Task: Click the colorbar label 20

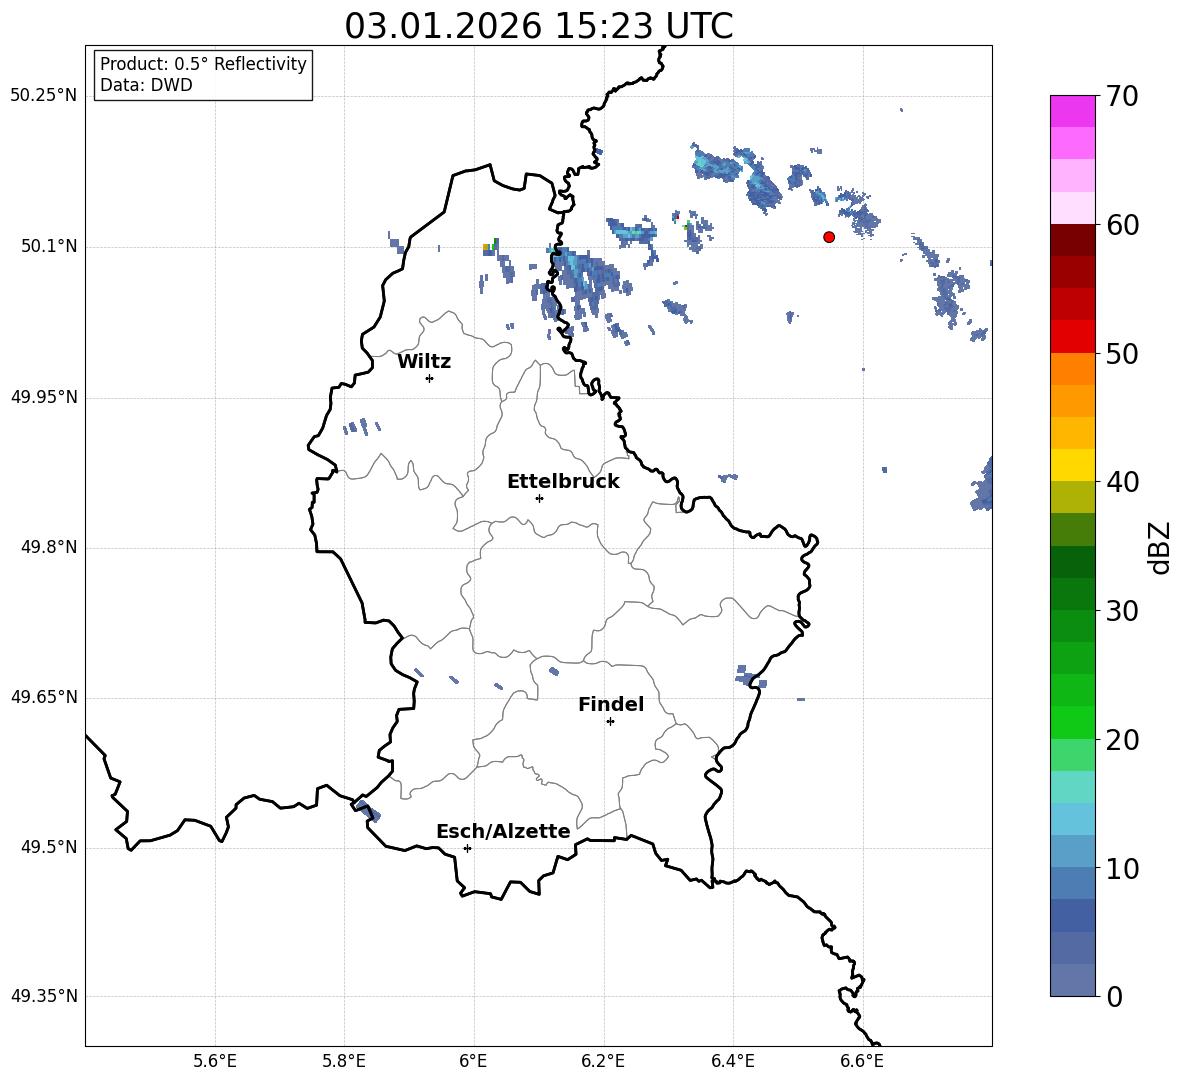Action: click(x=1122, y=740)
